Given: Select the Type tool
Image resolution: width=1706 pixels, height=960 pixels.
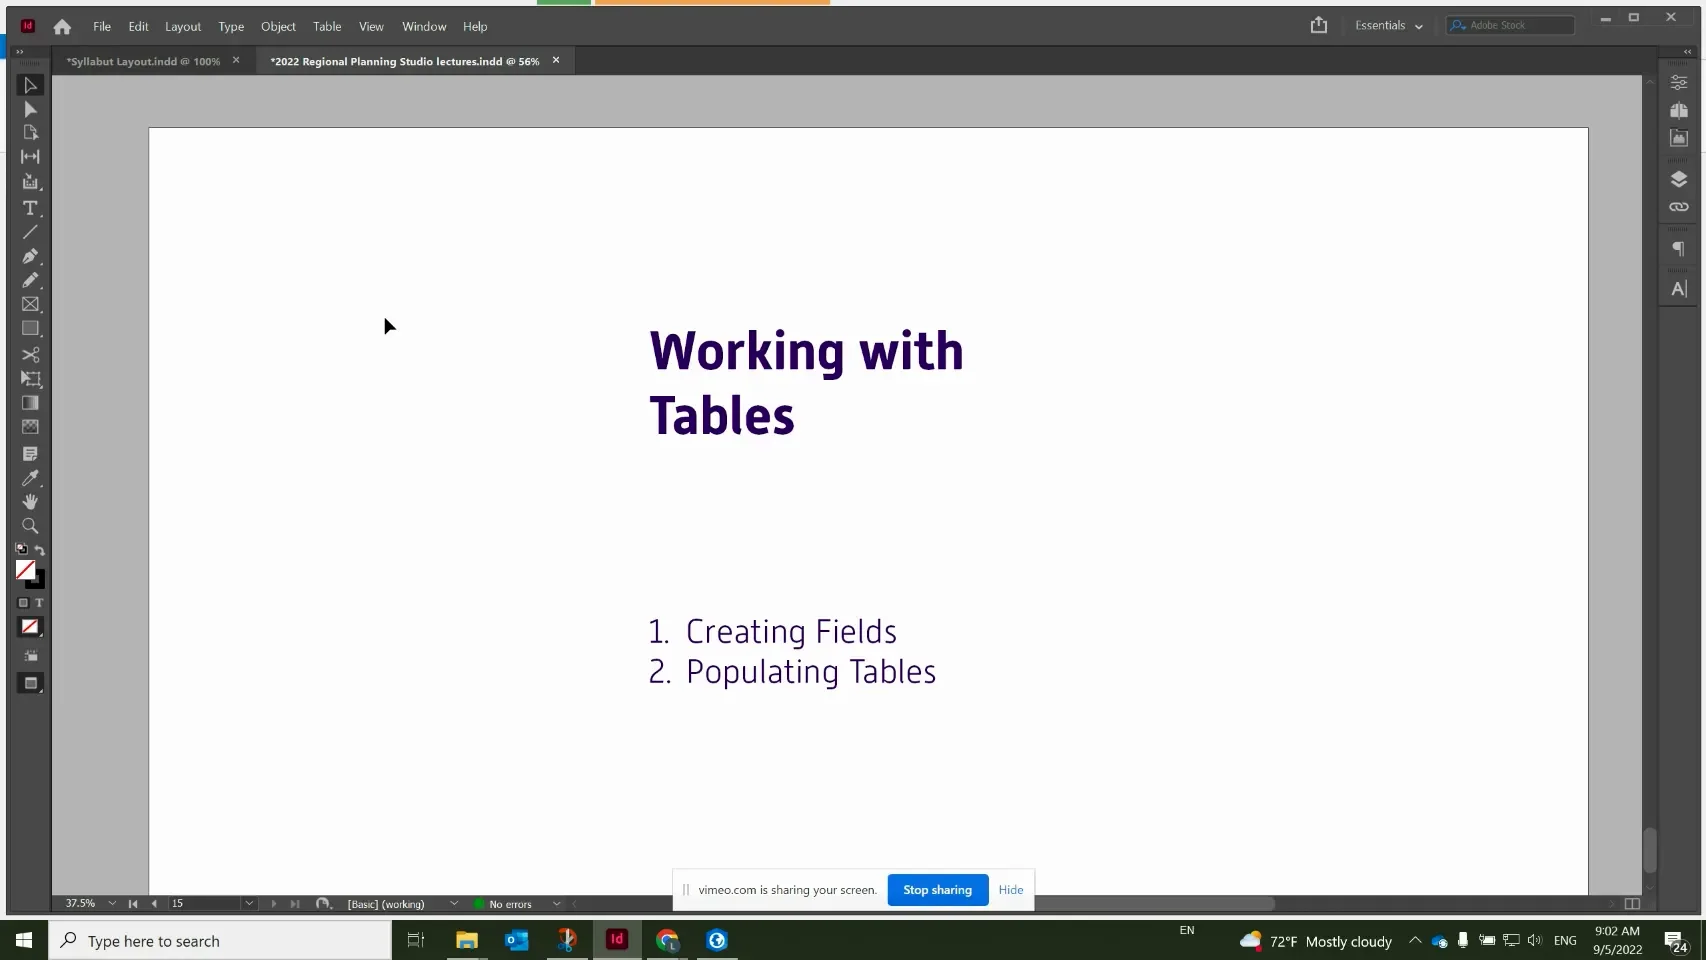Looking at the screenshot, I should pyautogui.click(x=30, y=208).
